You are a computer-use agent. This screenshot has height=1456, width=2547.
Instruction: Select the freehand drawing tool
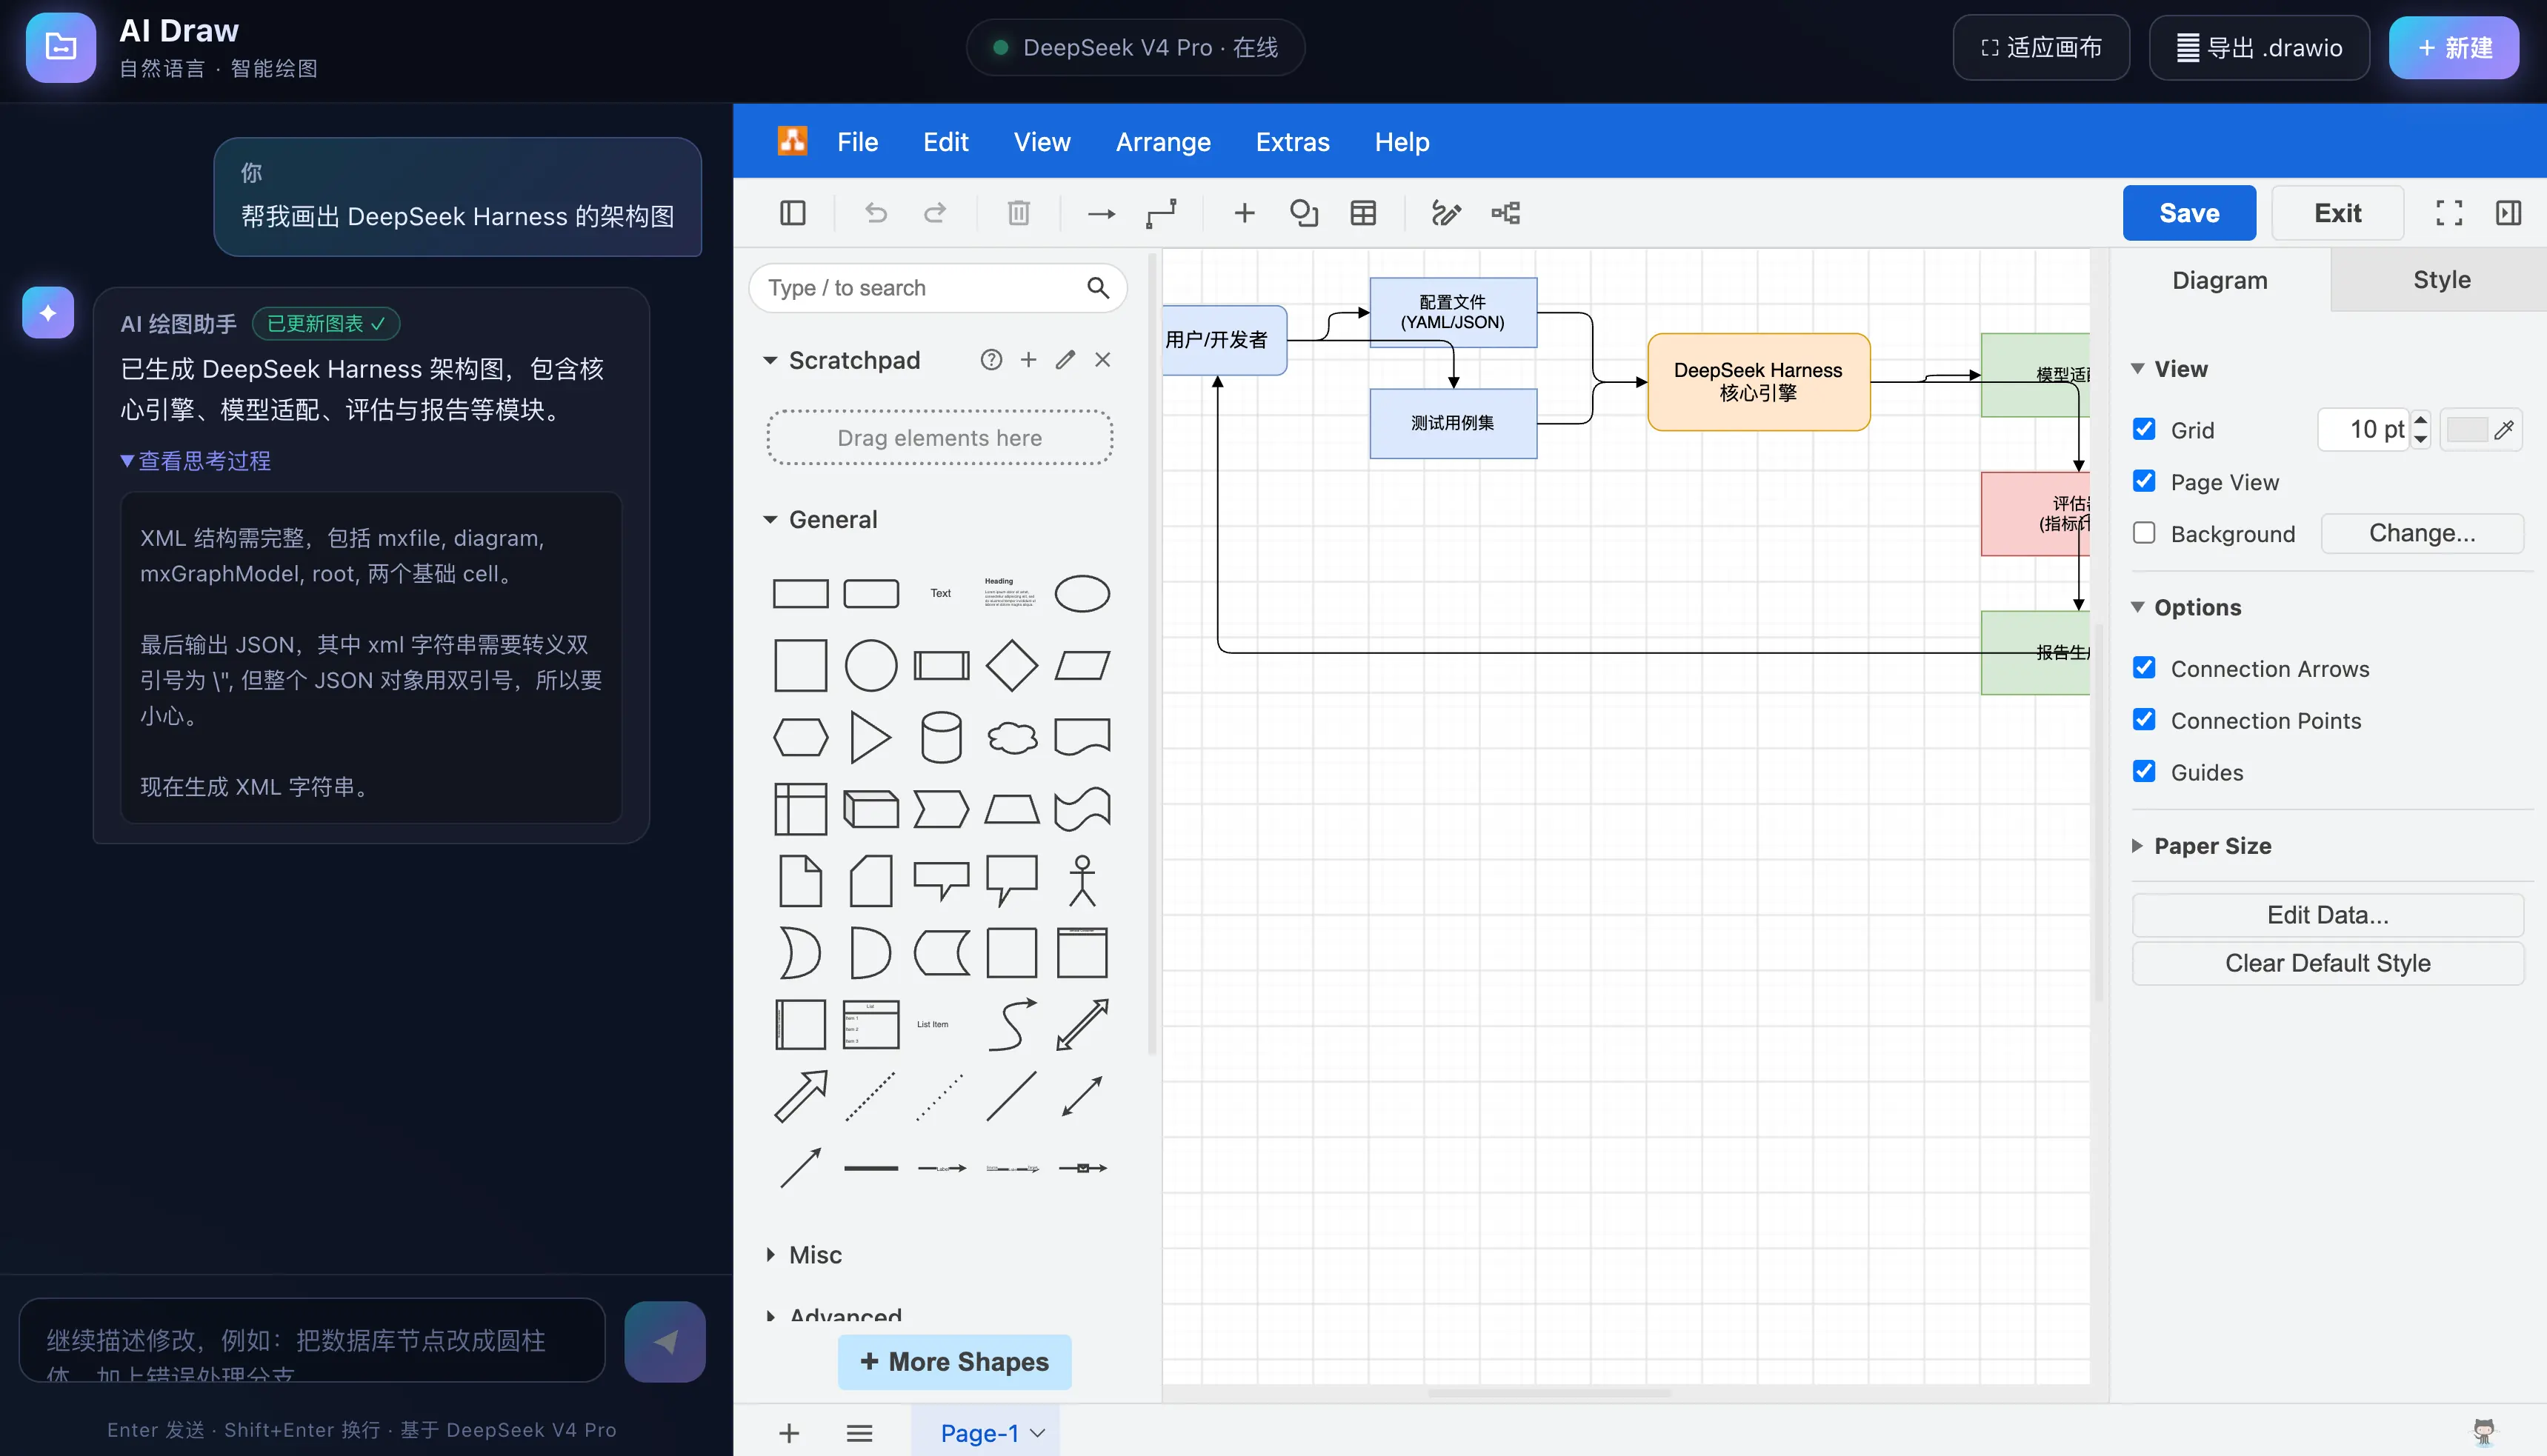pos(1446,213)
